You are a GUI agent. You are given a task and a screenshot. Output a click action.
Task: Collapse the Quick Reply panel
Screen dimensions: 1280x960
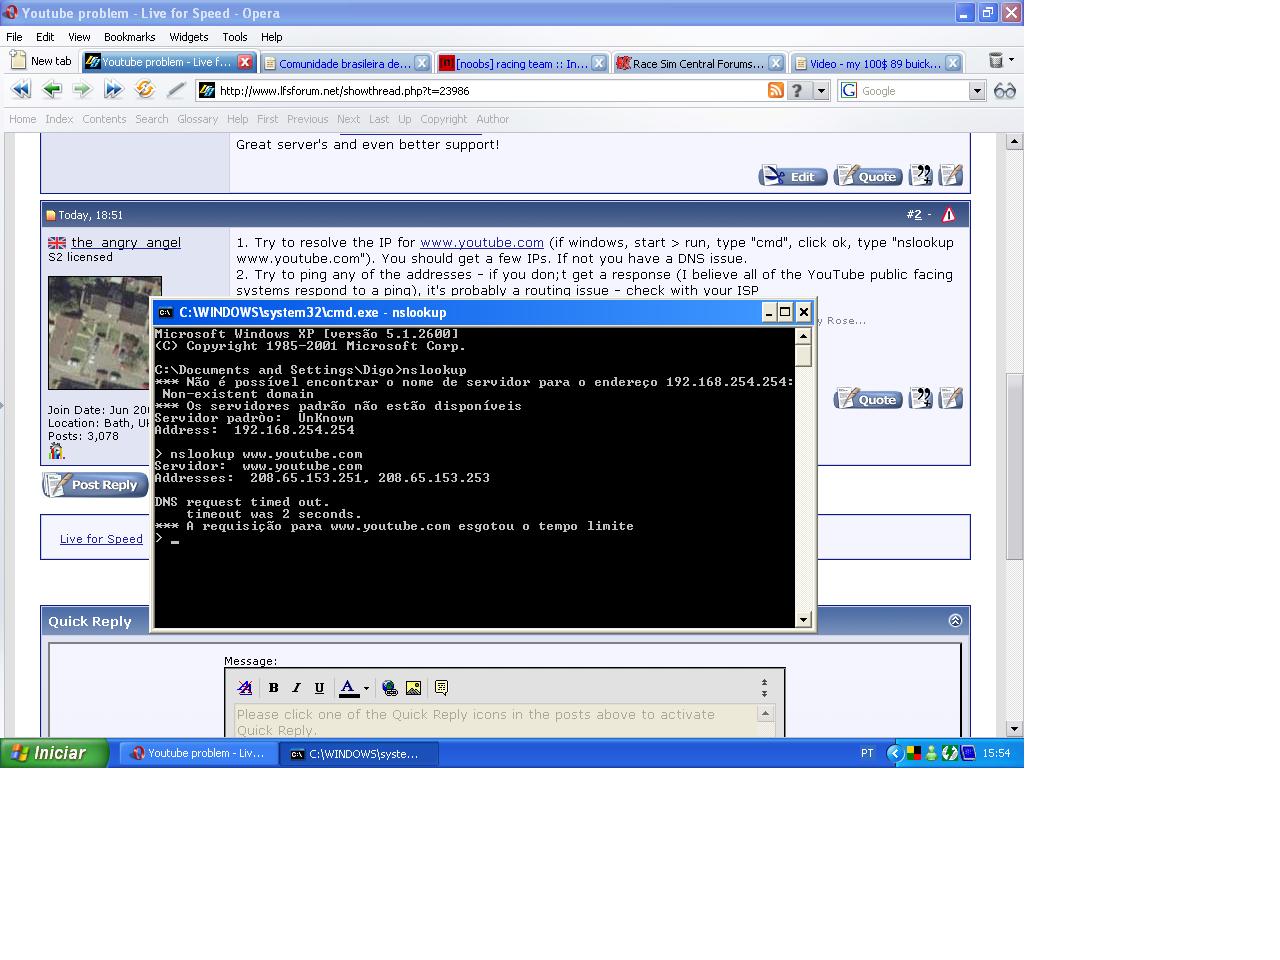(x=955, y=621)
